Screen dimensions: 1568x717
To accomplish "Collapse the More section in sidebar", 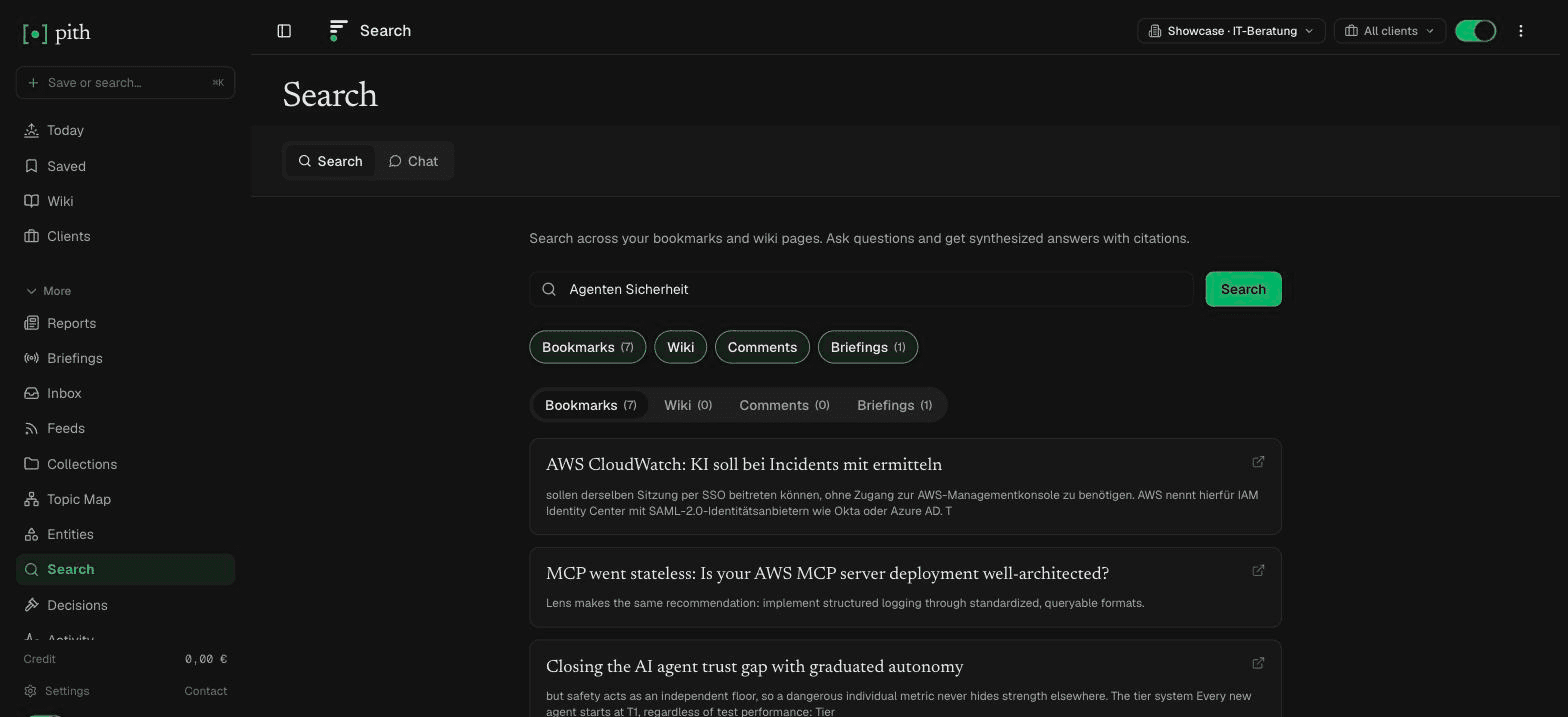I will [x=48, y=291].
